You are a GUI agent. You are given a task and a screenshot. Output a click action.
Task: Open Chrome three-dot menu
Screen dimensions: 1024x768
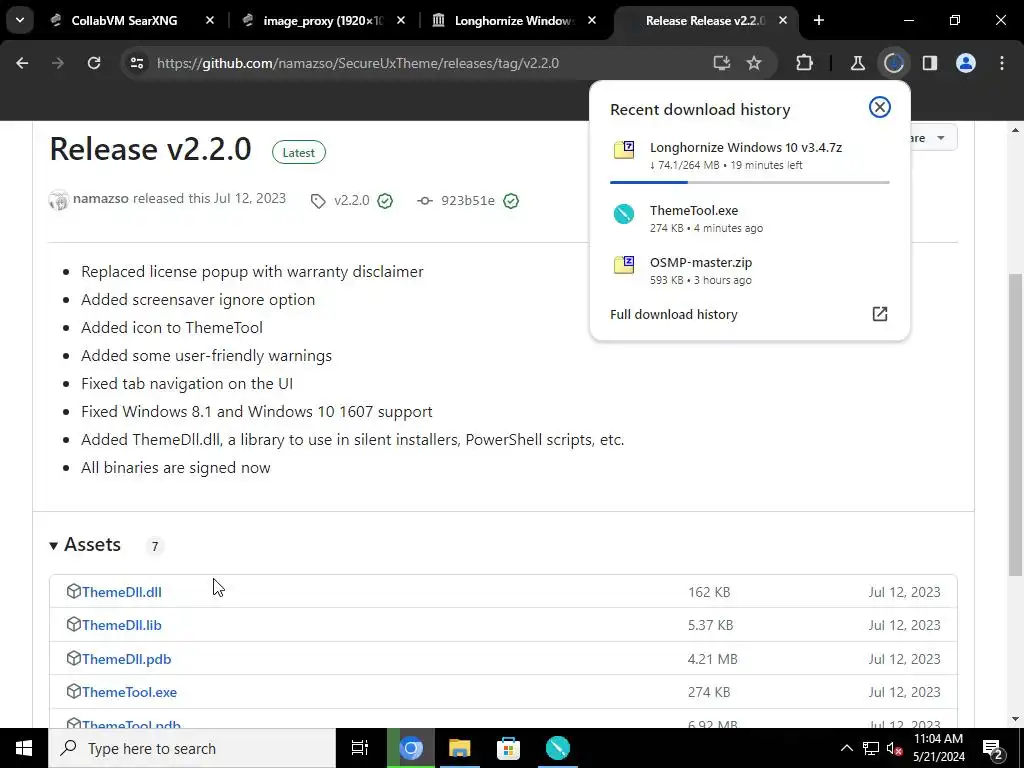pos(1002,63)
